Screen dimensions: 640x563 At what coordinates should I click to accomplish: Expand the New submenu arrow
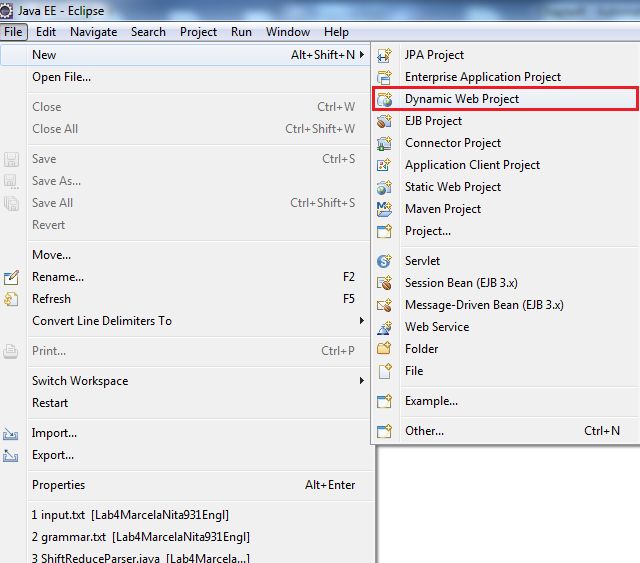tap(362, 55)
